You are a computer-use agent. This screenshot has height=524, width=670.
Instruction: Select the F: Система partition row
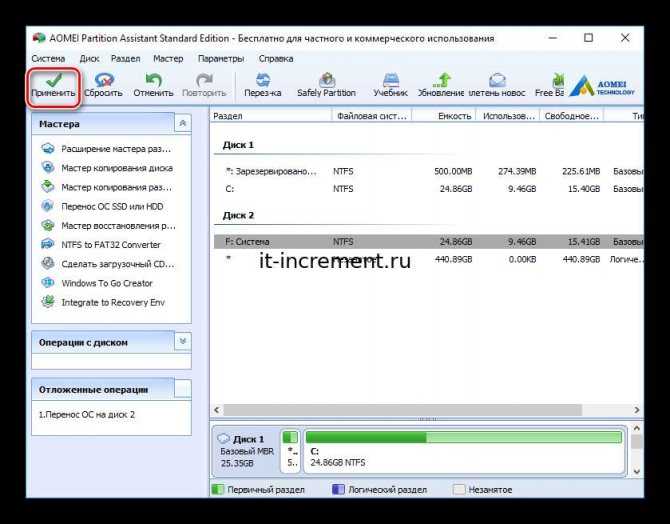coord(429,242)
